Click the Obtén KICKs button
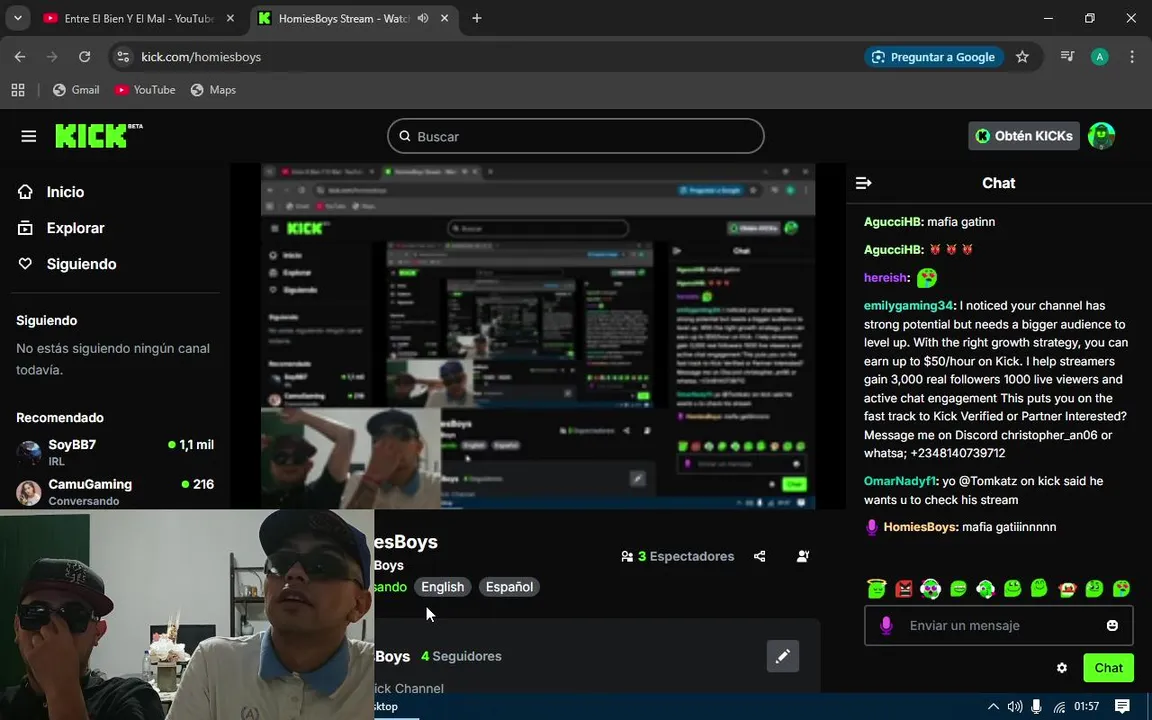This screenshot has width=1152, height=720. click(1023, 136)
